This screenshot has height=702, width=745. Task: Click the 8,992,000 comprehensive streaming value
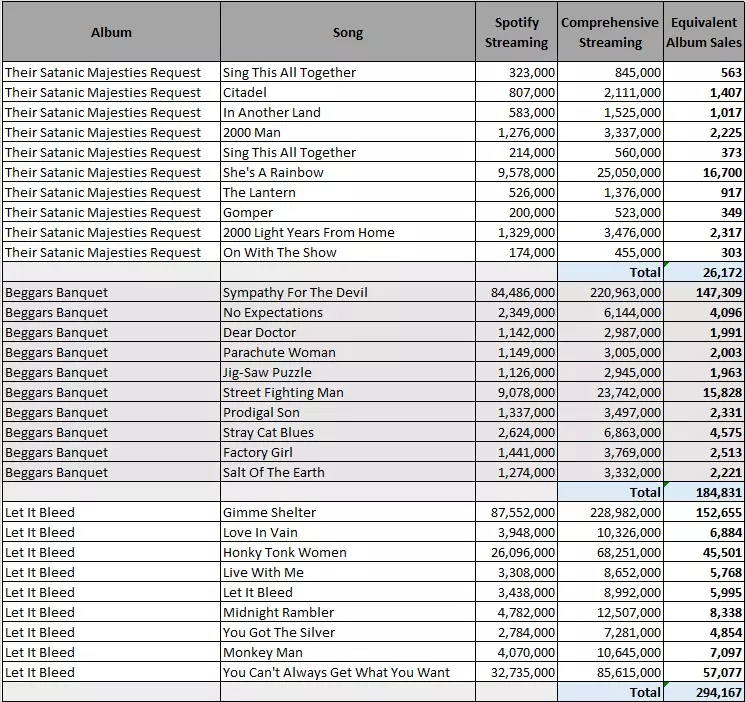point(610,592)
